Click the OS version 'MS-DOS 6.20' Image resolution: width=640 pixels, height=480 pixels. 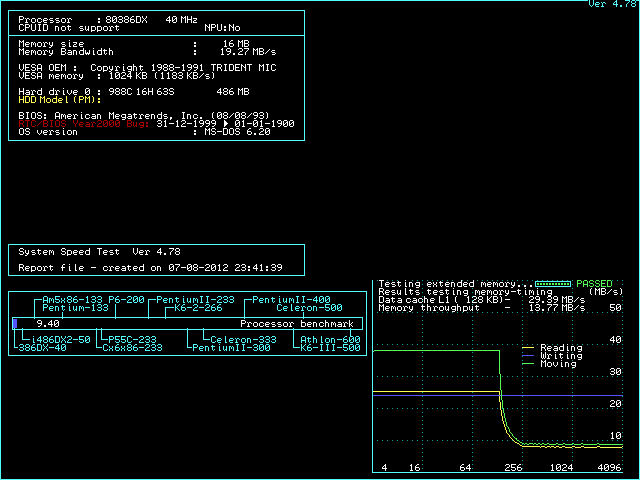click(237, 132)
